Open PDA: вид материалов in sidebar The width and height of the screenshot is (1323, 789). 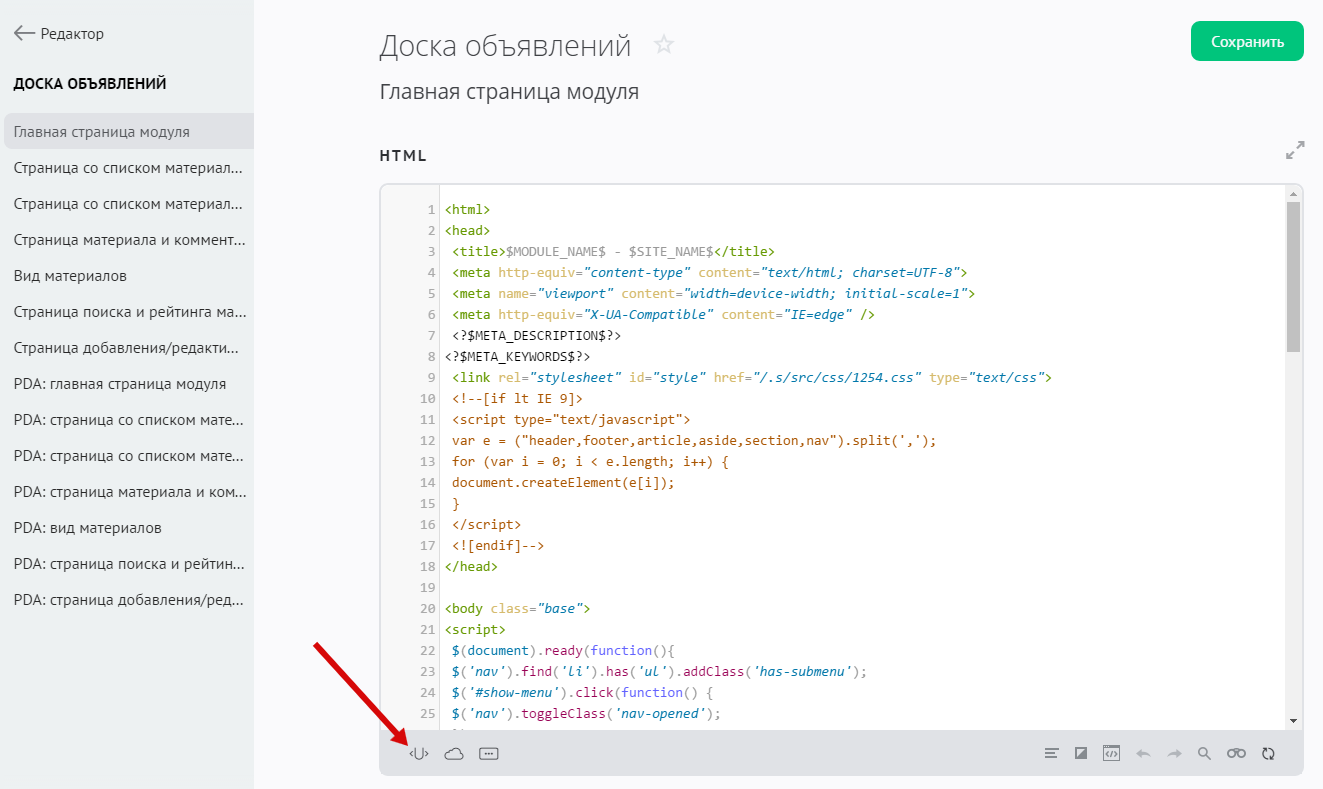click(x=88, y=528)
